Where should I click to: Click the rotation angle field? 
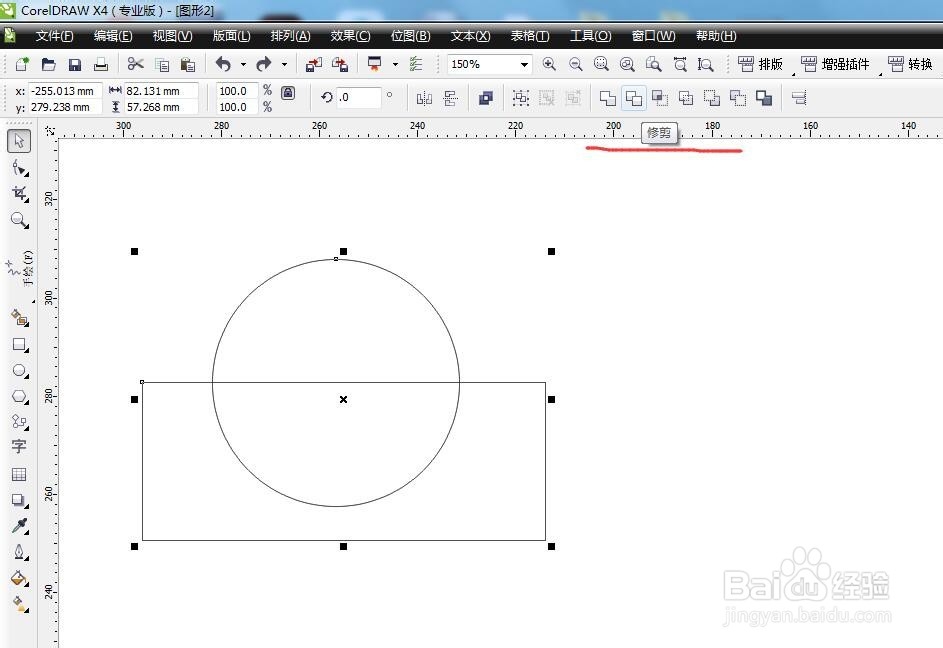point(359,97)
